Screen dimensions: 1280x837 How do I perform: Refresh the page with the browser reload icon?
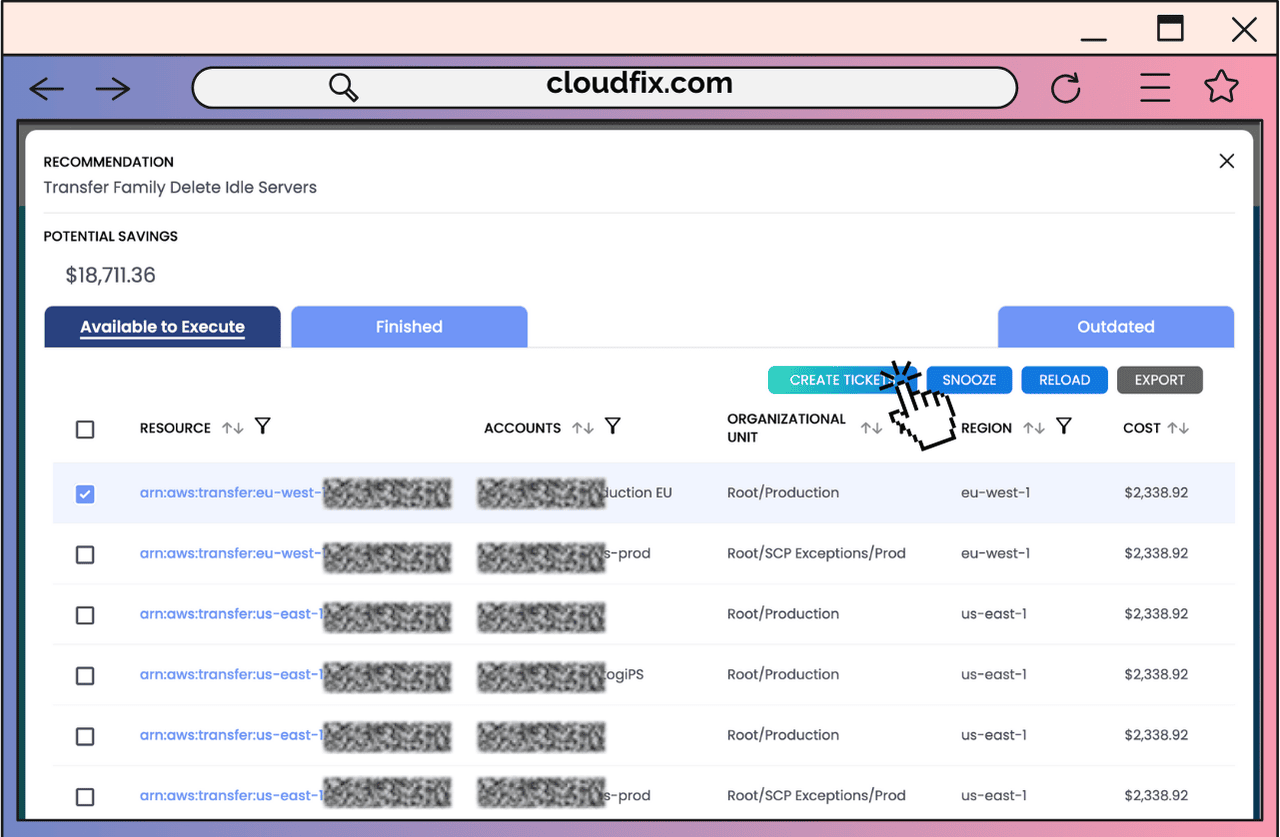coord(1066,88)
